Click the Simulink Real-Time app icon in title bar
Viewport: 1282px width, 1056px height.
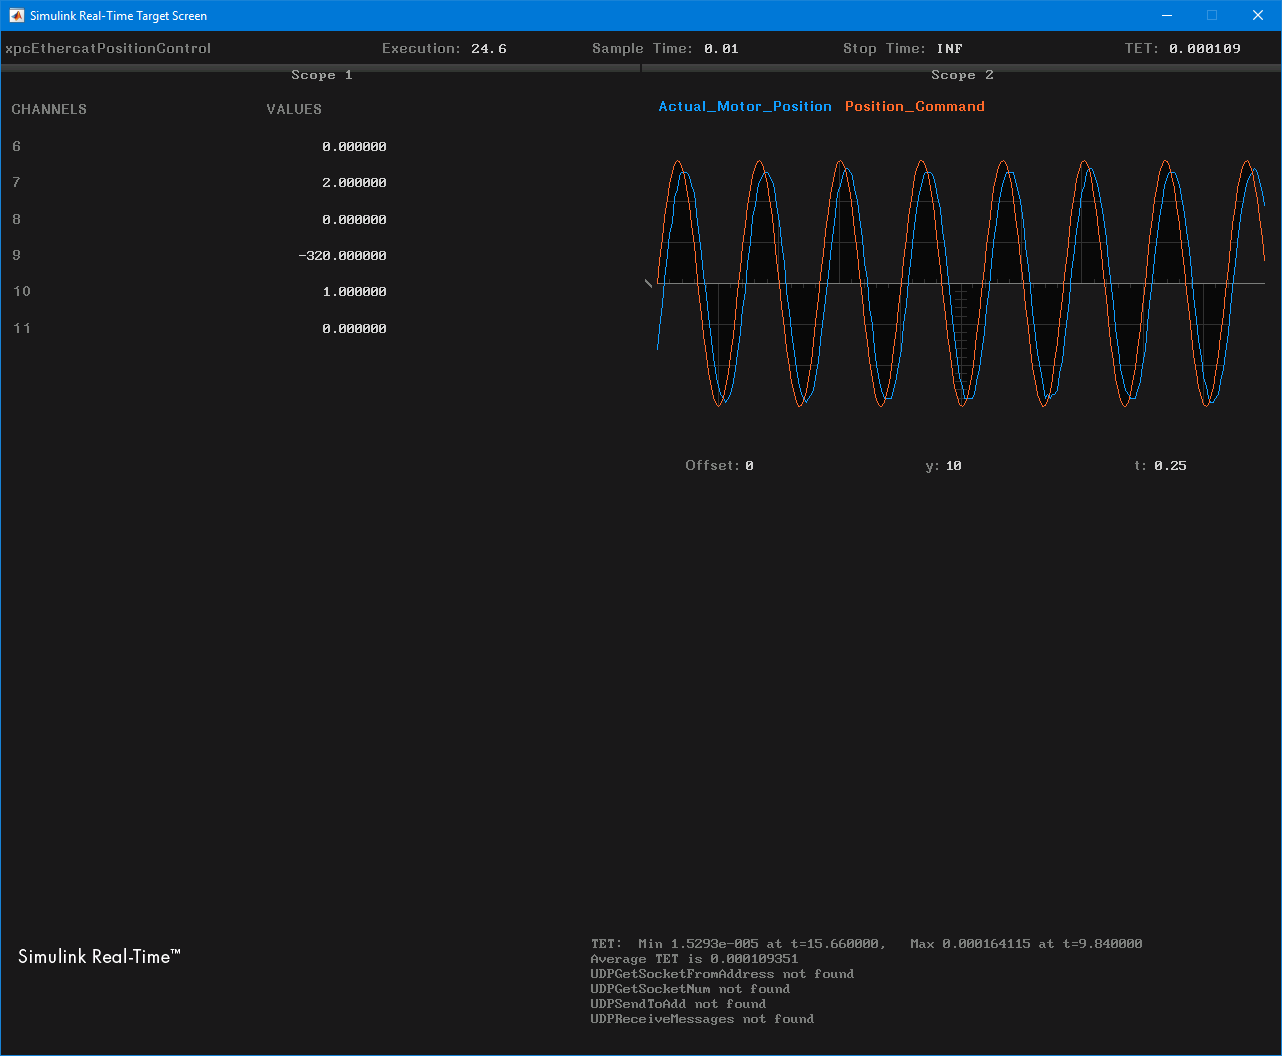tap(16, 16)
